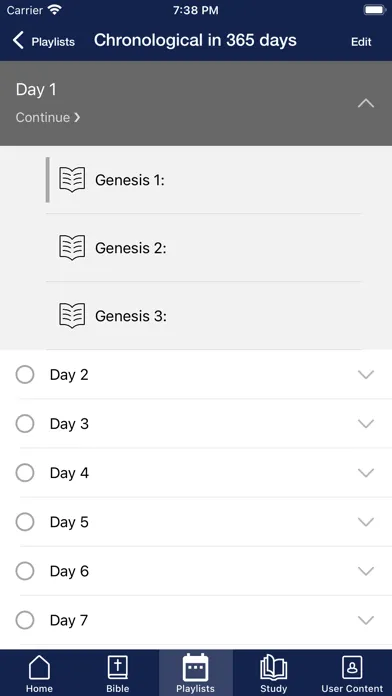
Task: Expand the Day 6 readings
Action: coord(366,571)
